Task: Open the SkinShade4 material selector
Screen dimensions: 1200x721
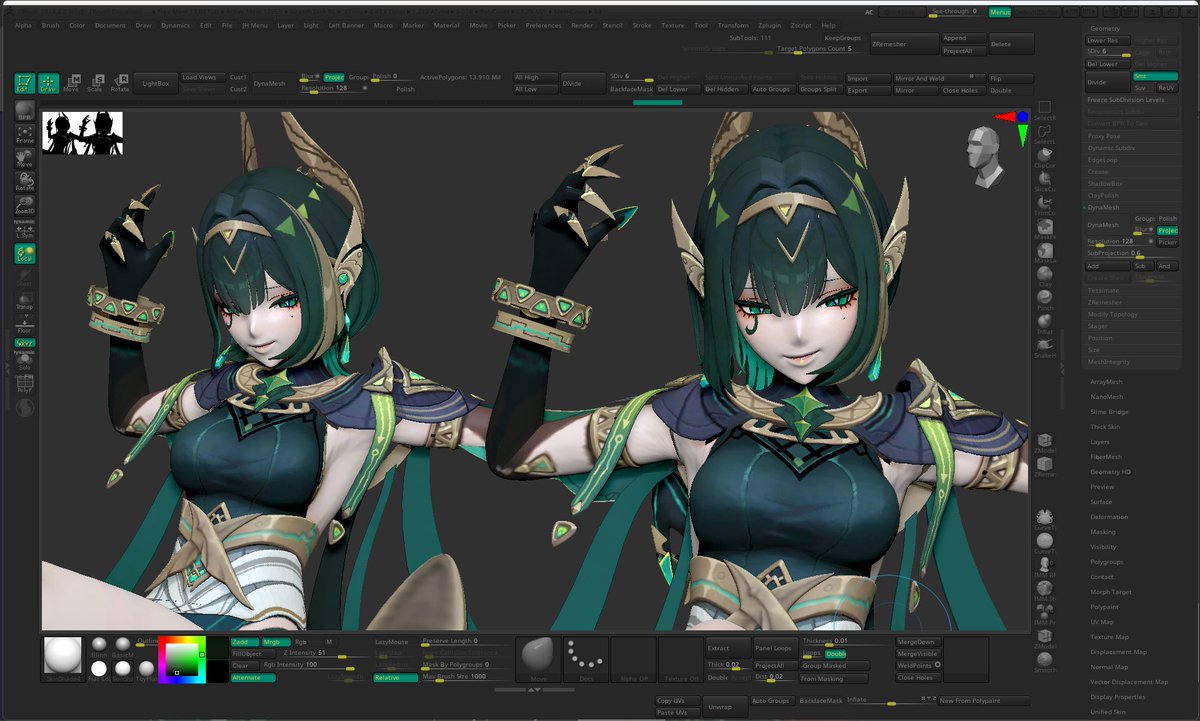Action: (62, 659)
